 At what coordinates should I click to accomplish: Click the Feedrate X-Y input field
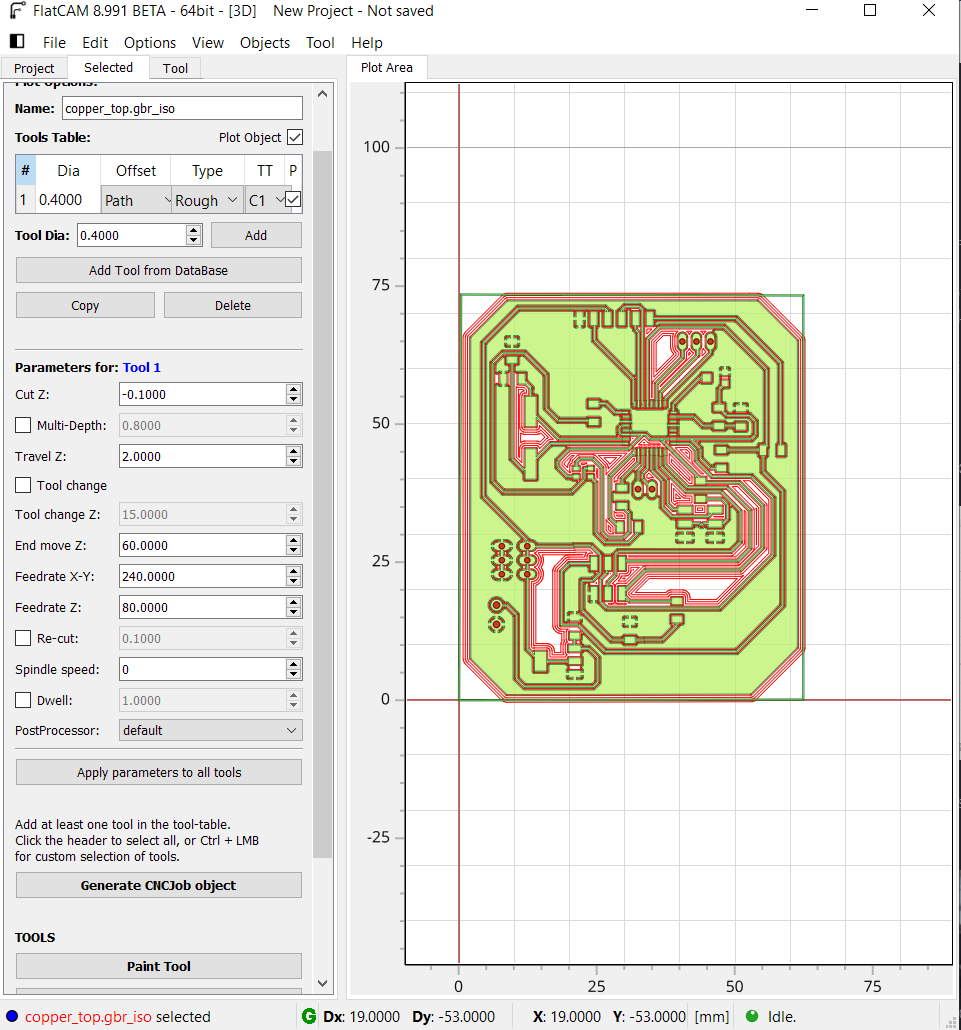(201, 576)
